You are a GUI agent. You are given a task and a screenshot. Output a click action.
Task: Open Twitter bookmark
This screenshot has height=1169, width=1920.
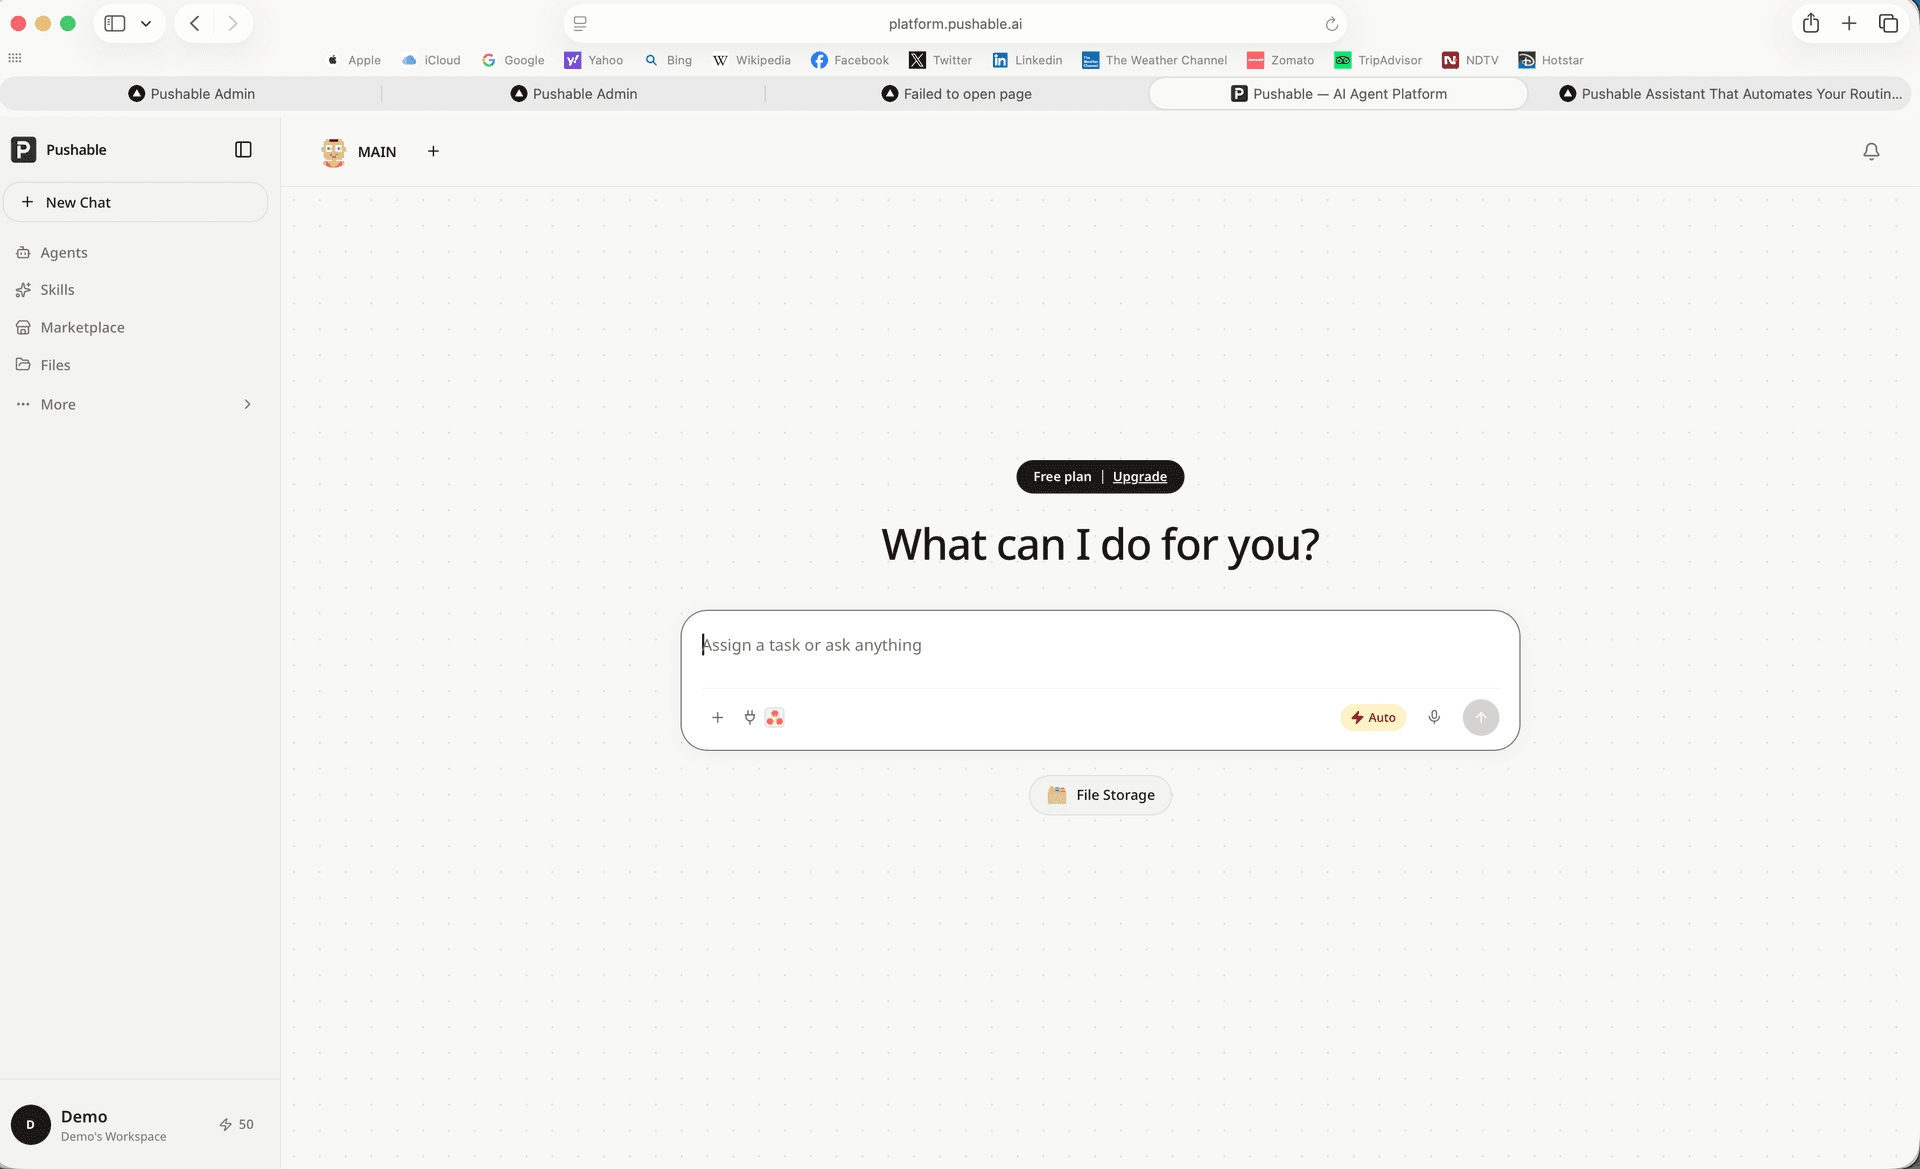940,60
